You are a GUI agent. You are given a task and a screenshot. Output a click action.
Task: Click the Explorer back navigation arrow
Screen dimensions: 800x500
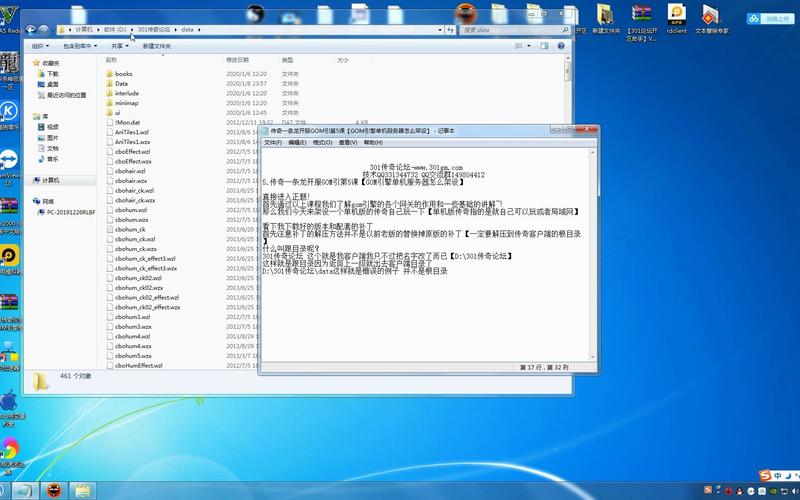tap(33, 30)
